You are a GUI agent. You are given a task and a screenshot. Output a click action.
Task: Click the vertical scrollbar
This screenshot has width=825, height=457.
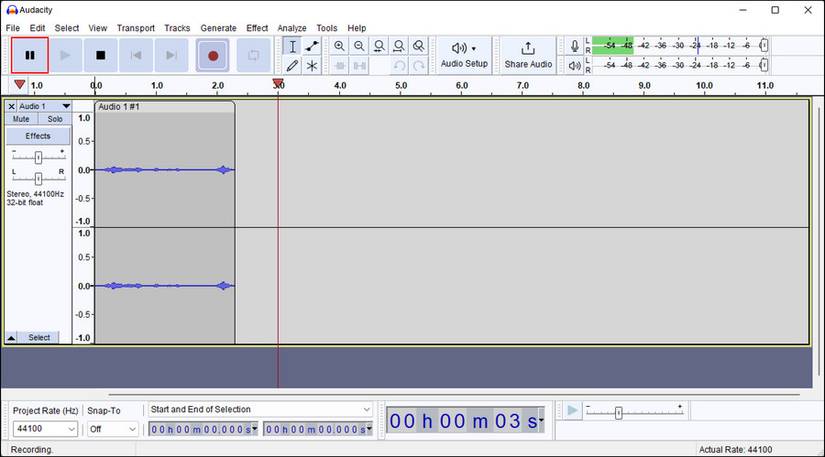(819, 240)
